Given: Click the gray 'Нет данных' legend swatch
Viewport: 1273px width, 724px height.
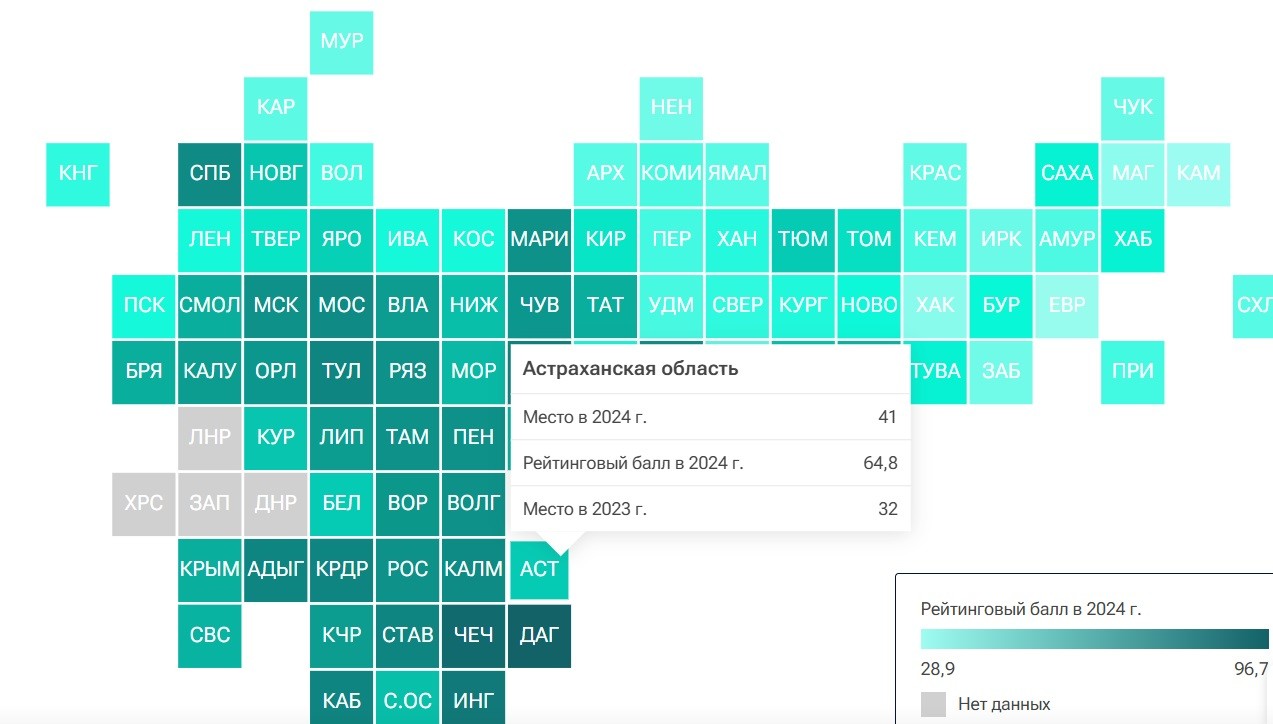Looking at the screenshot, I should point(933,704).
